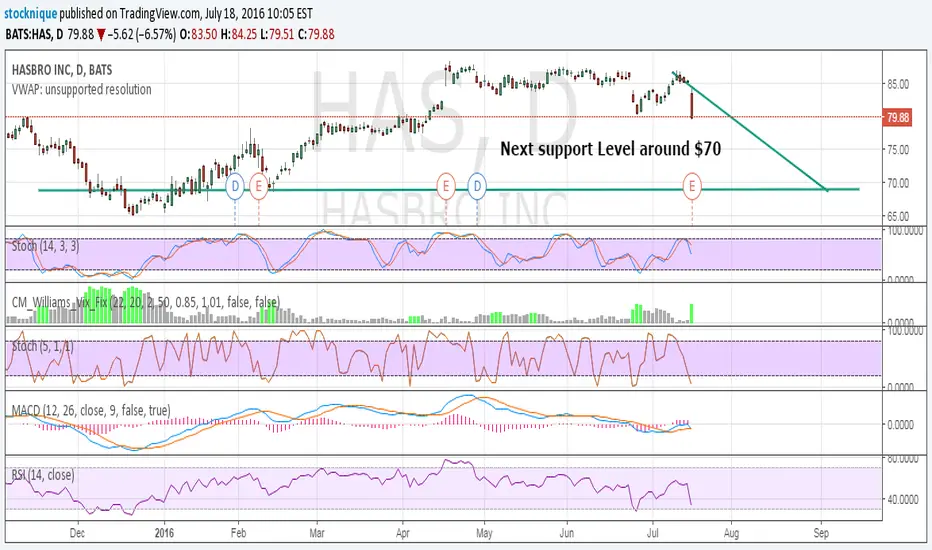Click the L:79.51 low value

278,34
